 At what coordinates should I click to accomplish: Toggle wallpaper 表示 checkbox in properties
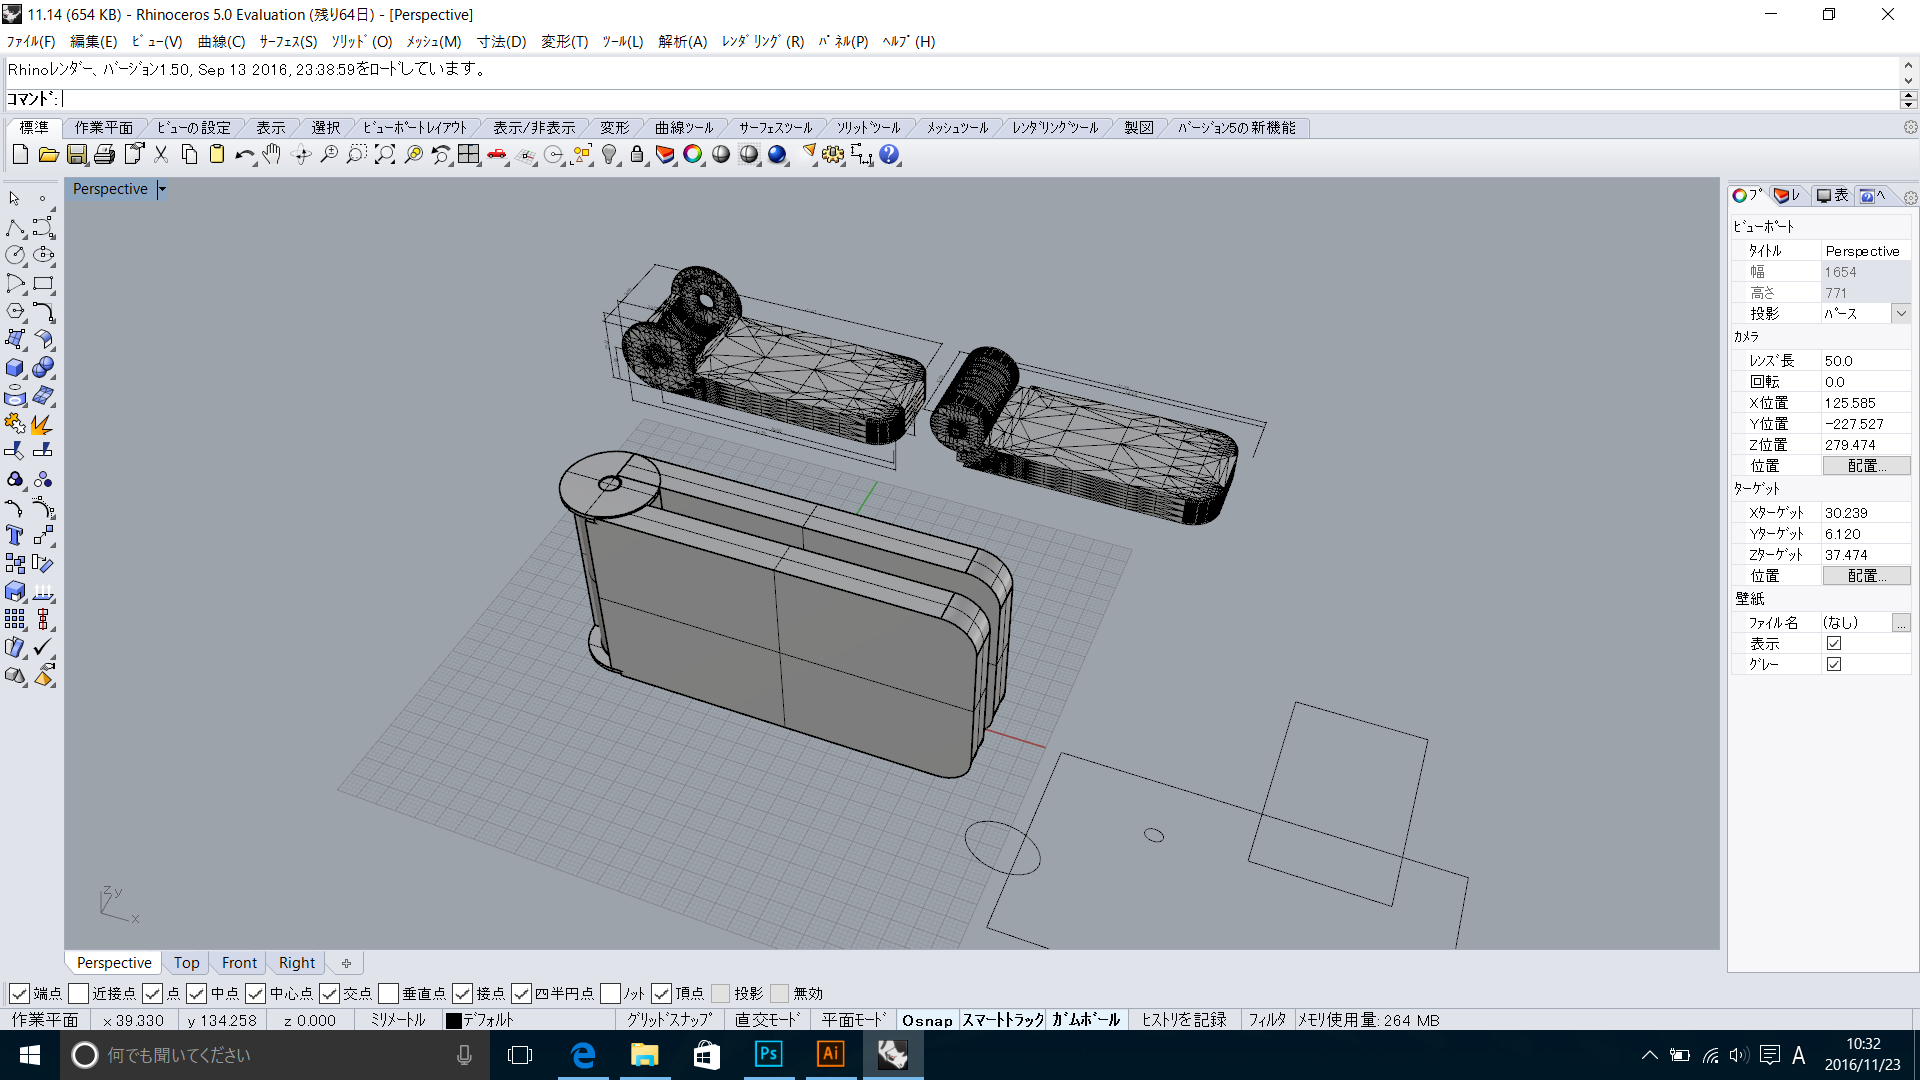coord(1834,643)
